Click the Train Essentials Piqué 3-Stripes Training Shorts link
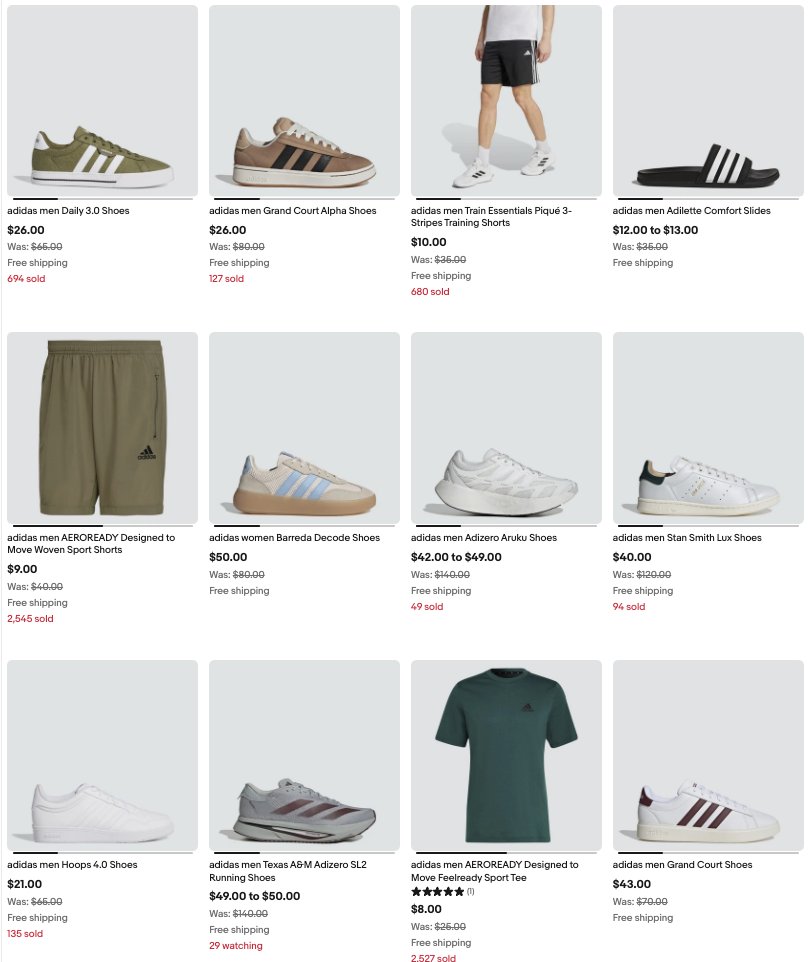The height and width of the screenshot is (962, 808). (491, 217)
